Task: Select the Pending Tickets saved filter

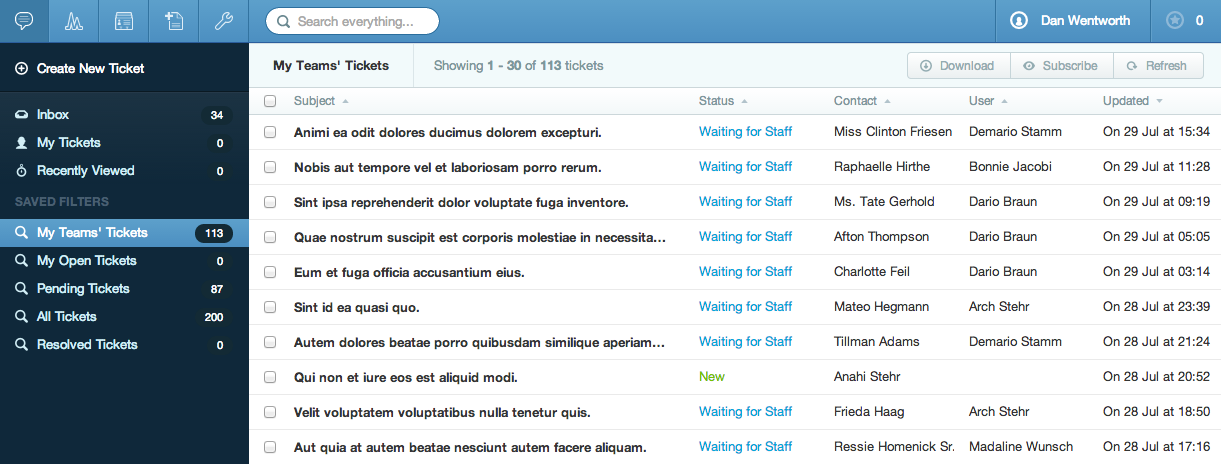Action: tap(124, 289)
